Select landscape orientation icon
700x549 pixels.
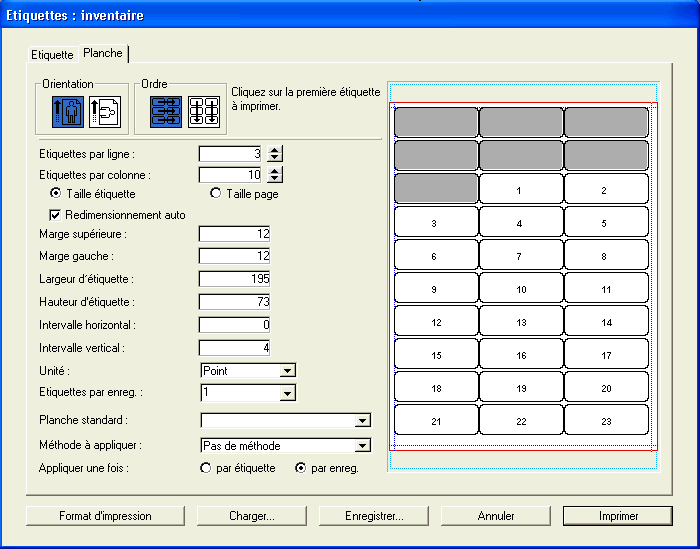click(x=106, y=111)
